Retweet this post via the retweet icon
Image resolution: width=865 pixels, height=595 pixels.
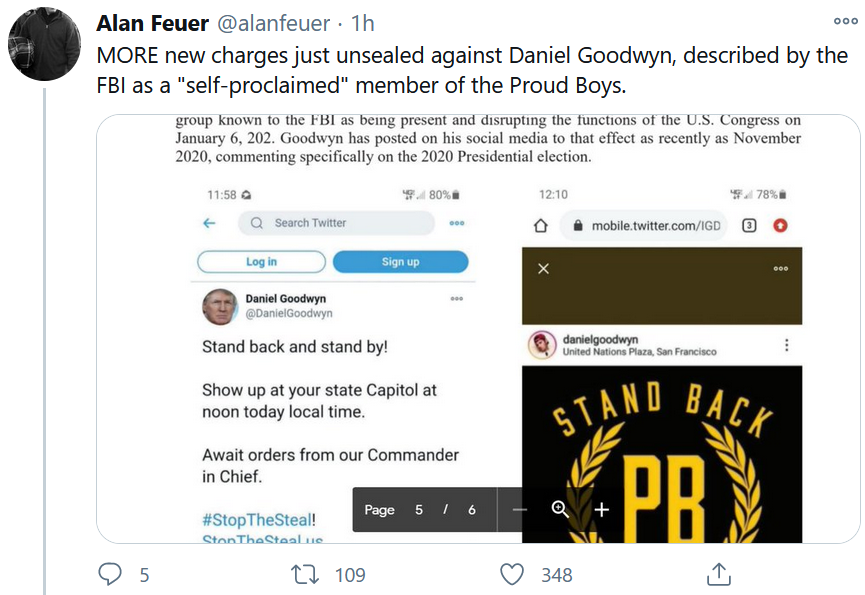(x=305, y=574)
